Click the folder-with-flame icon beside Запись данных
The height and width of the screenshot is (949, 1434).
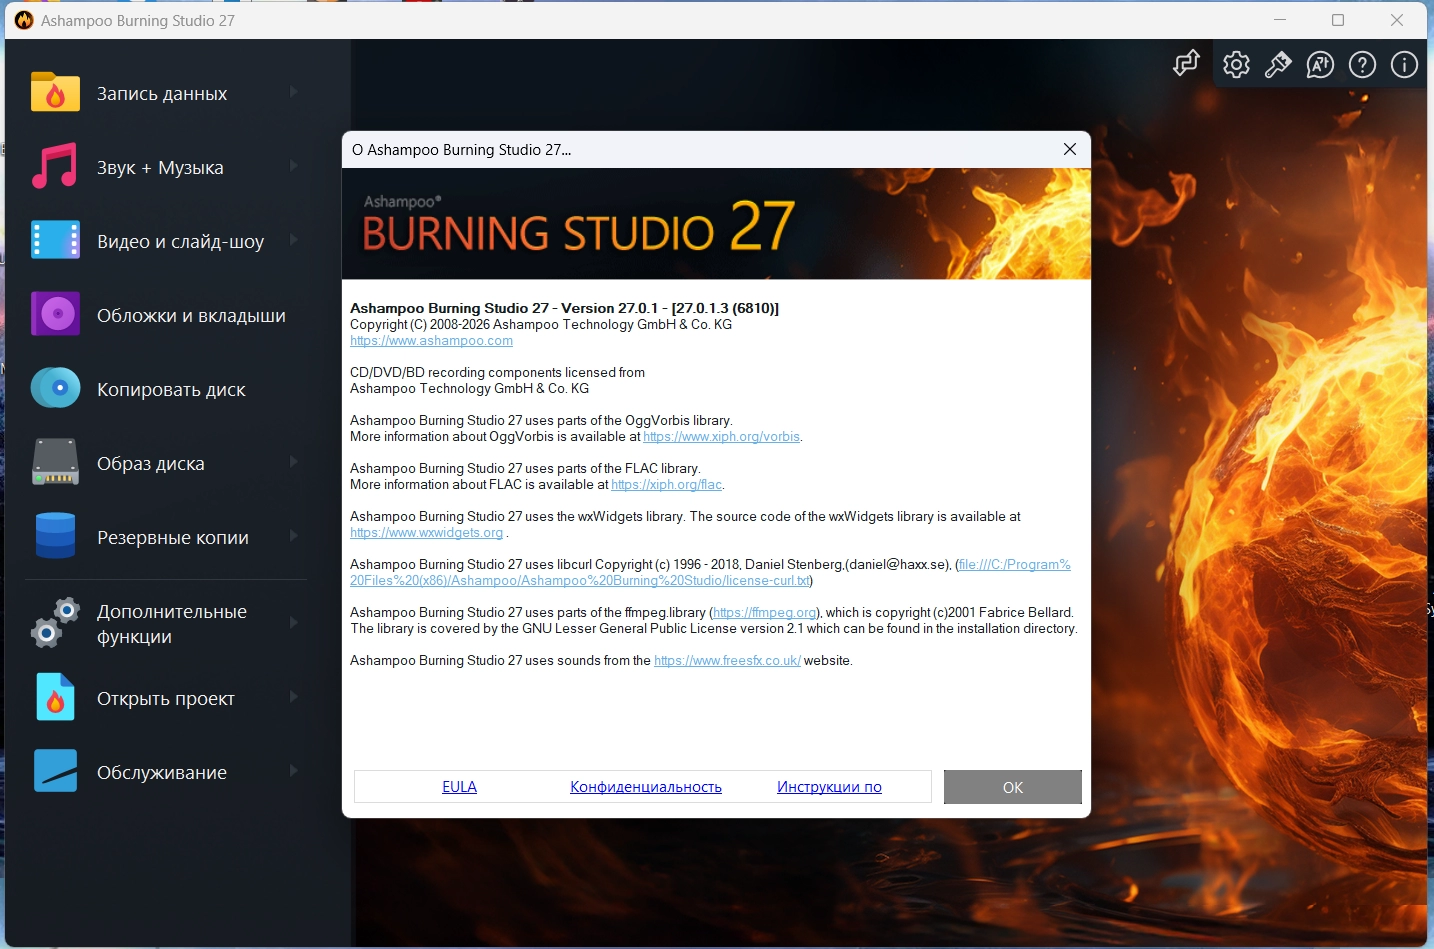tap(55, 92)
